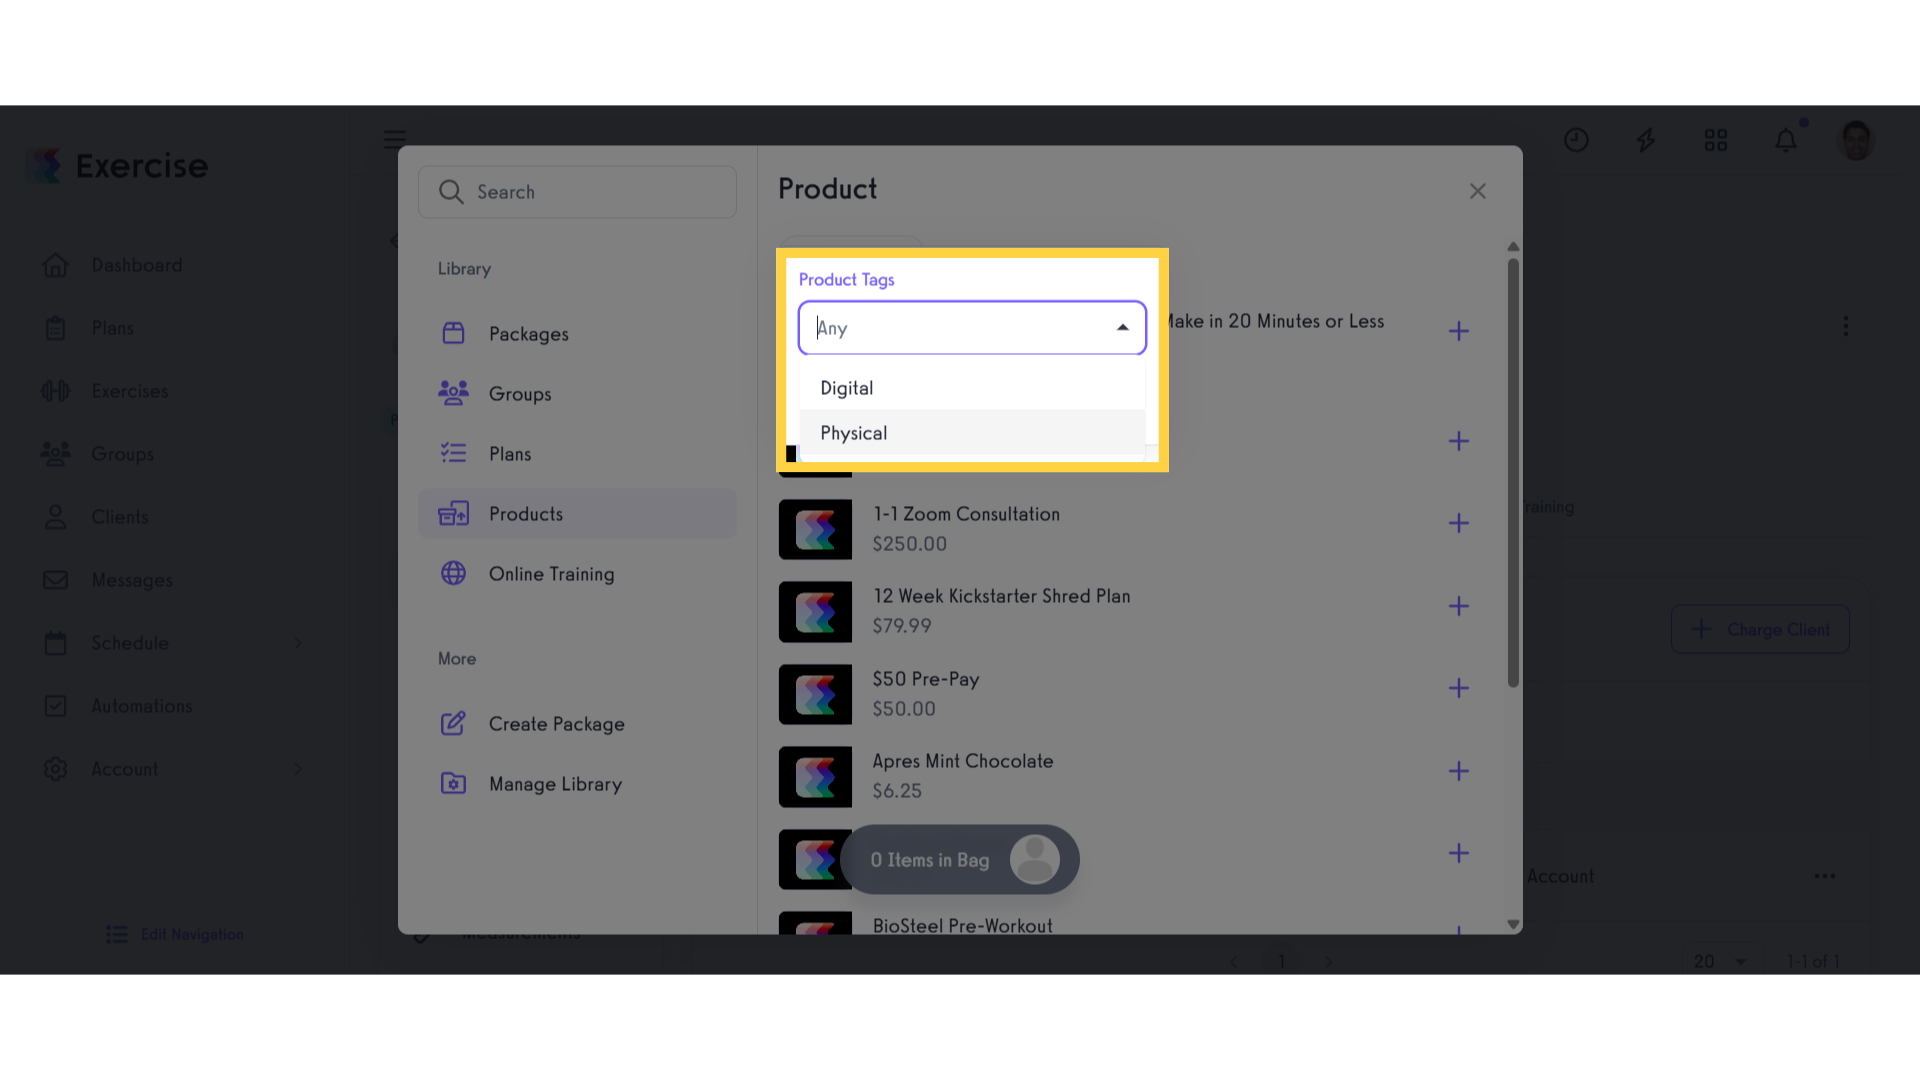Toggle the hamburger menu icon
1920x1080 pixels.
(395, 139)
